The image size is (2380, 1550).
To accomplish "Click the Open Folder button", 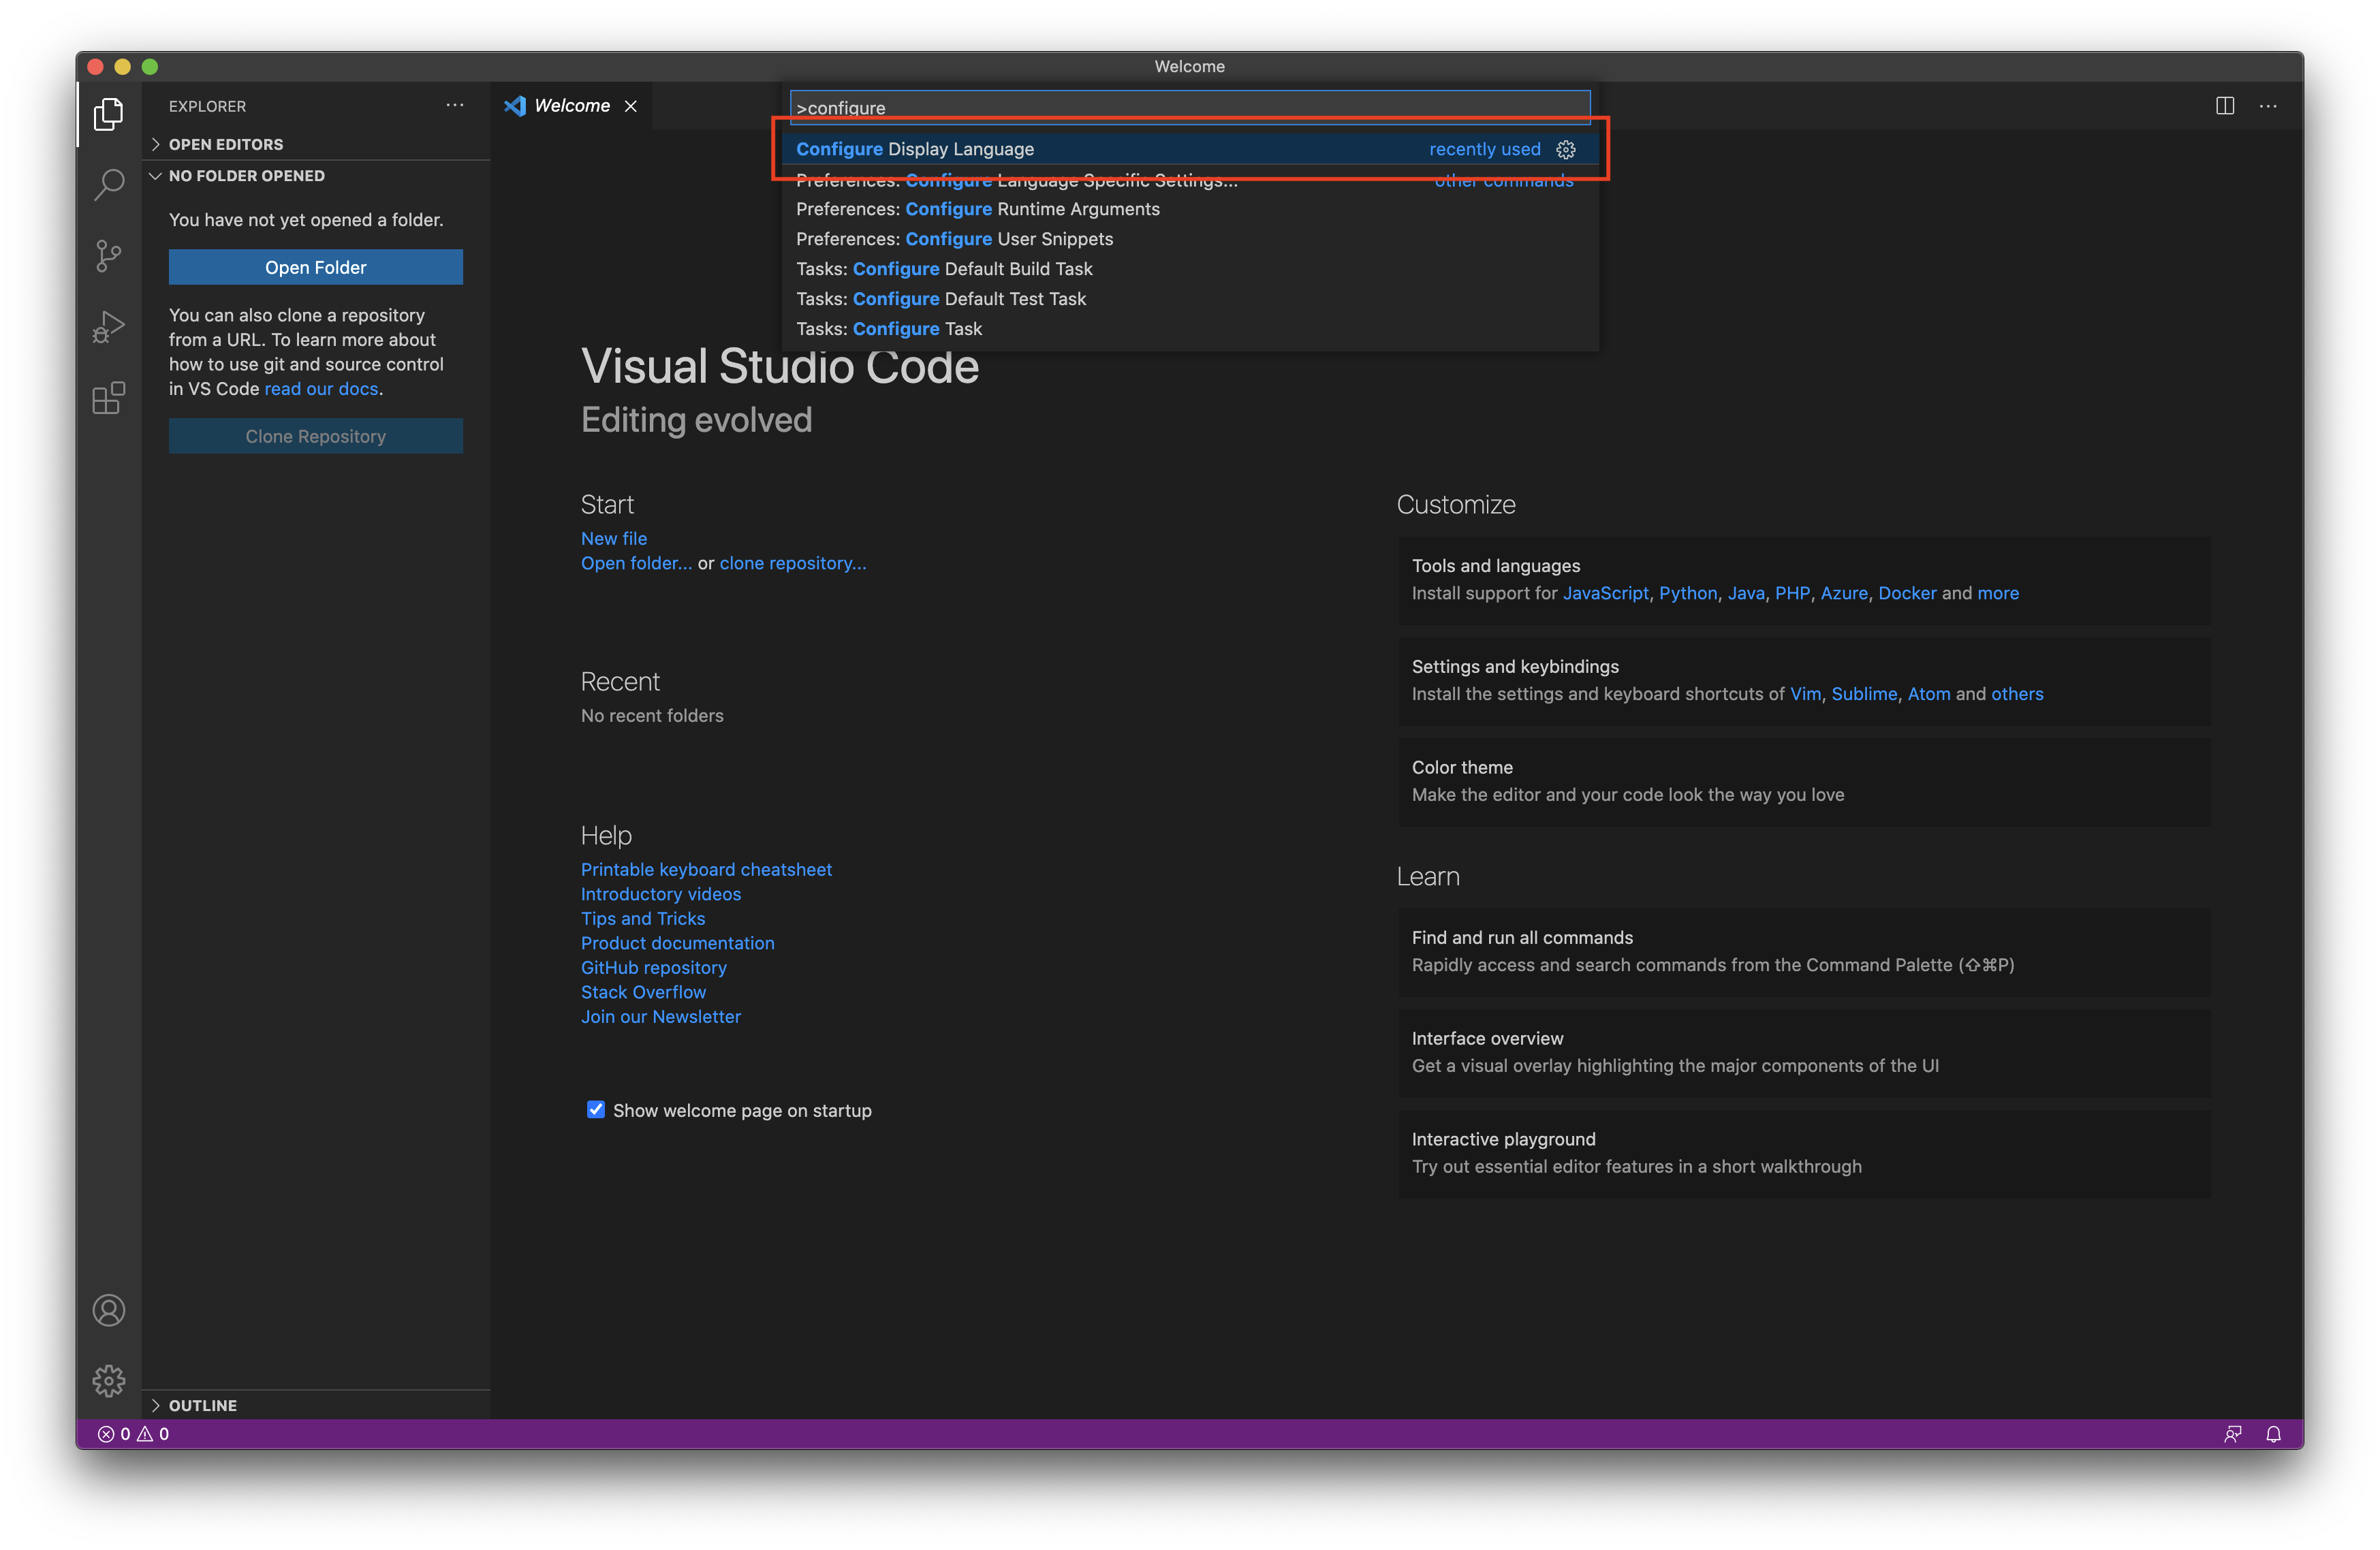I will [316, 267].
